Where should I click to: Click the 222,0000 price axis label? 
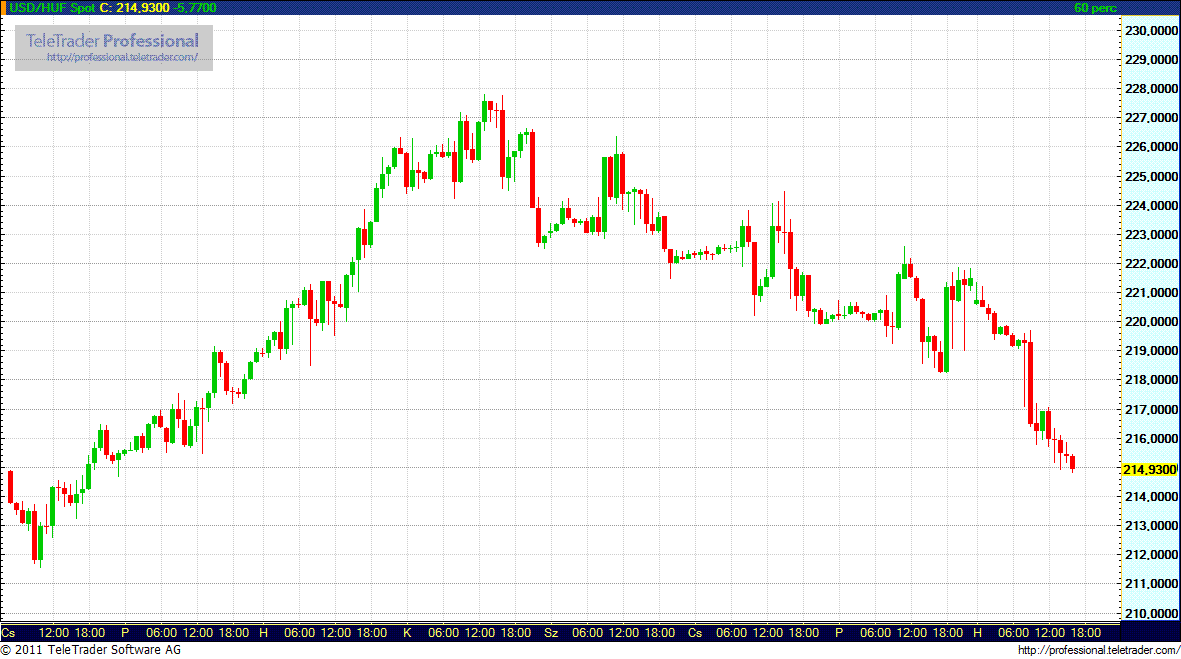pyautogui.click(x=1151, y=264)
